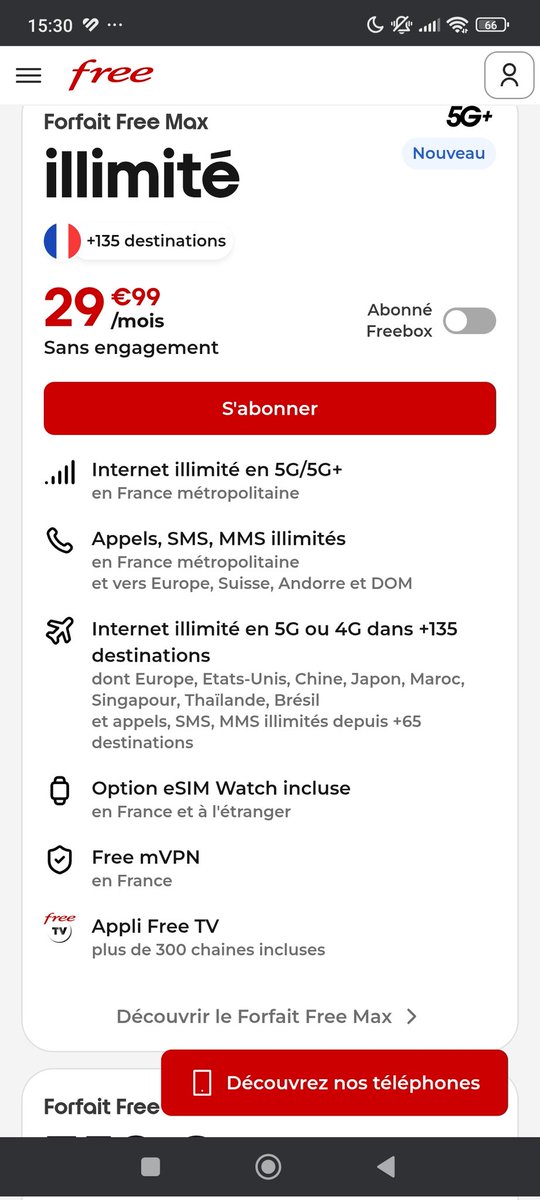The height and width of the screenshot is (1200, 540).
Task: Tap the phone calls icon
Action: coord(60,541)
